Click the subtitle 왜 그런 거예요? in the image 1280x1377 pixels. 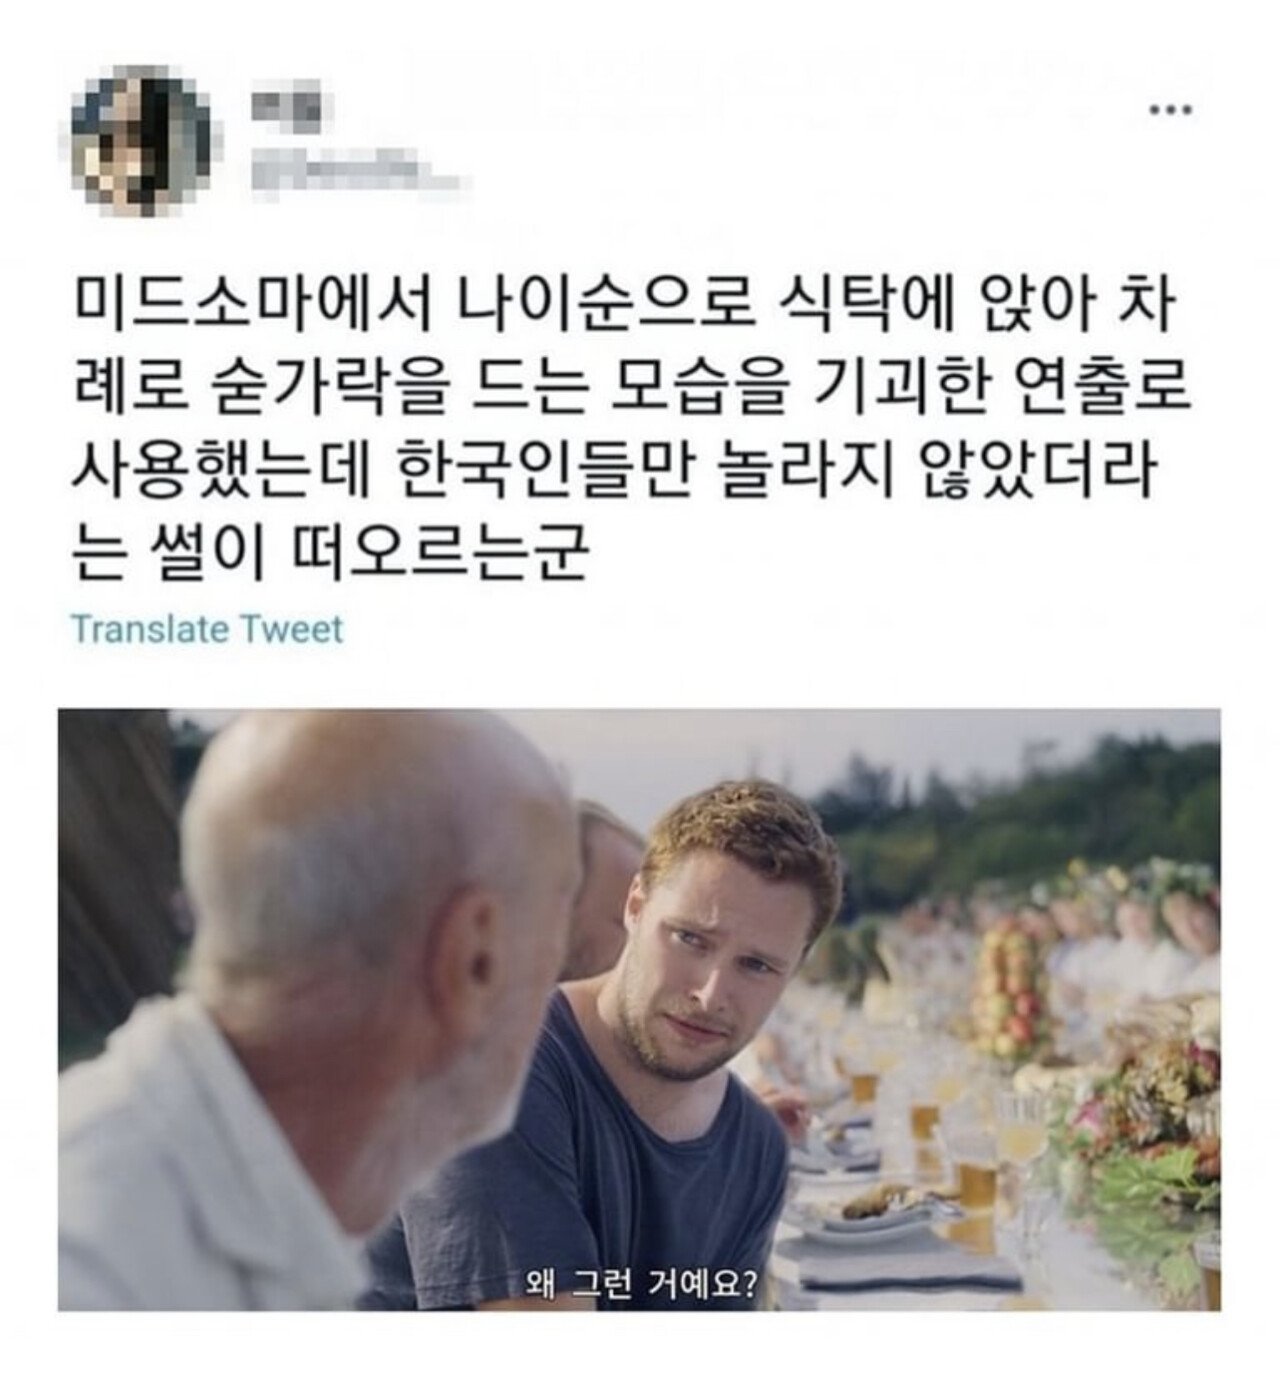point(639,1280)
